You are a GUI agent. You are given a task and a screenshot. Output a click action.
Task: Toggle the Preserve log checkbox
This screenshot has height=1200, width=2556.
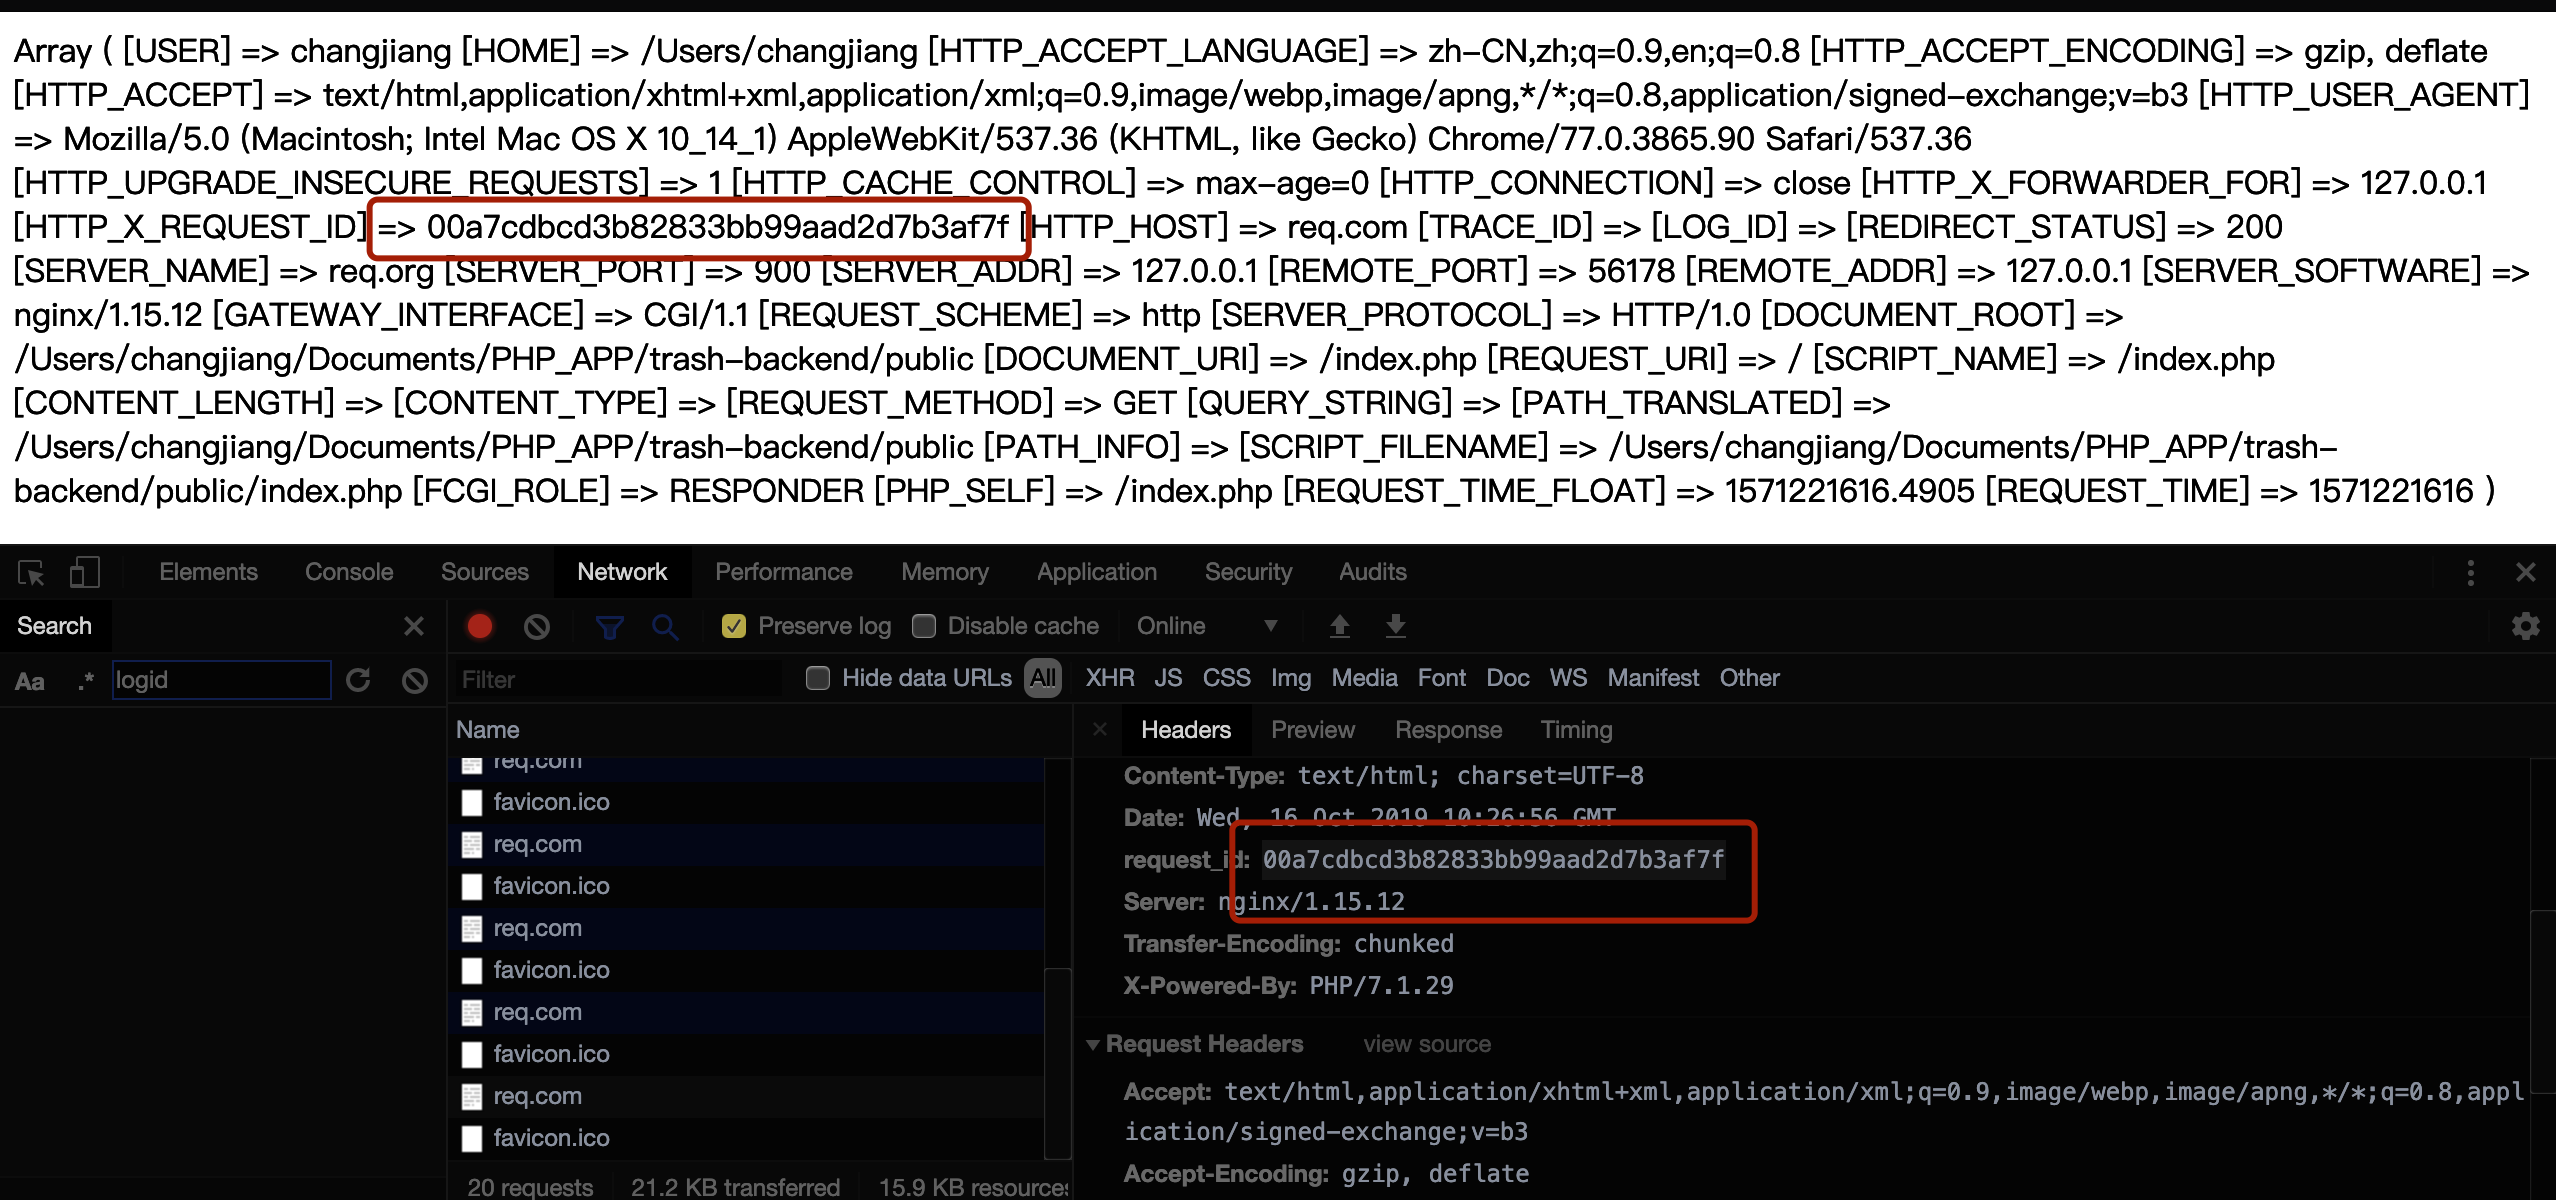tap(735, 625)
